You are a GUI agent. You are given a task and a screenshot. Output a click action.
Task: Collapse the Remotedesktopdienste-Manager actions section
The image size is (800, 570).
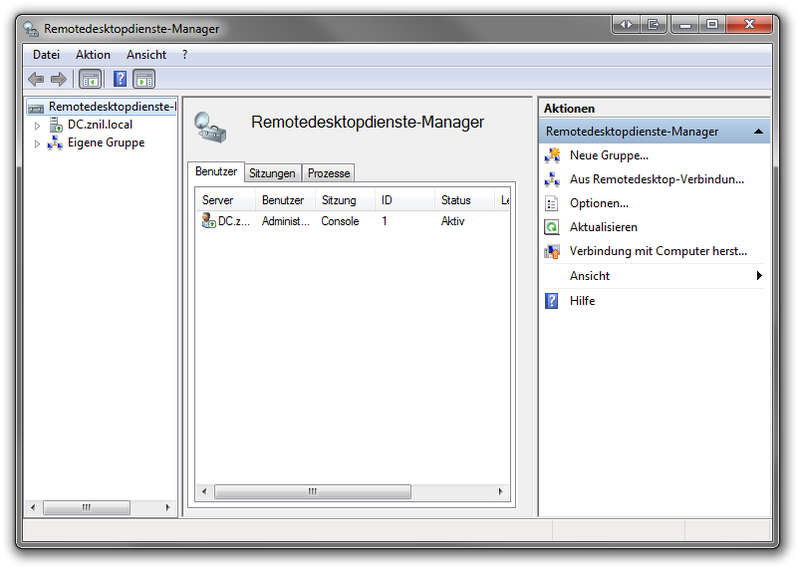pyautogui.click(x=759, y=131)
